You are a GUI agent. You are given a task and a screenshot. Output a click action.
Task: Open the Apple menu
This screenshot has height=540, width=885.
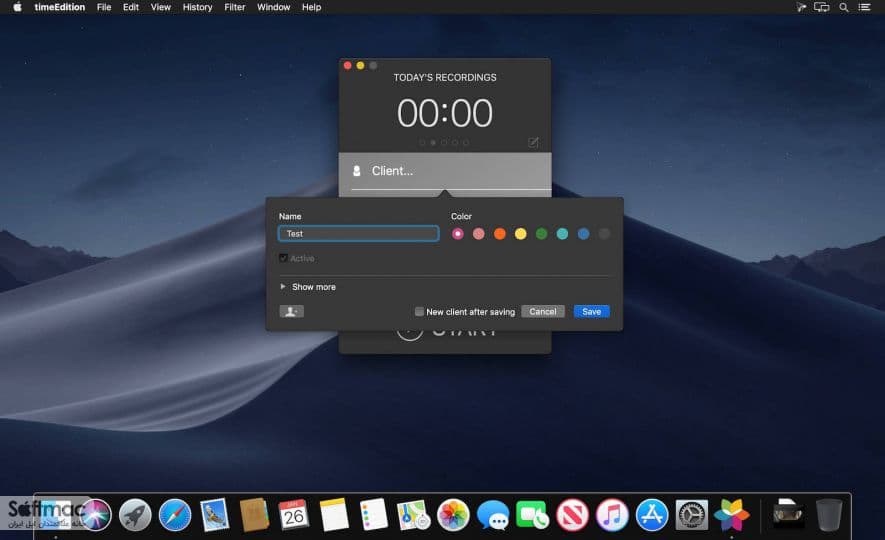tap(17, 7)
